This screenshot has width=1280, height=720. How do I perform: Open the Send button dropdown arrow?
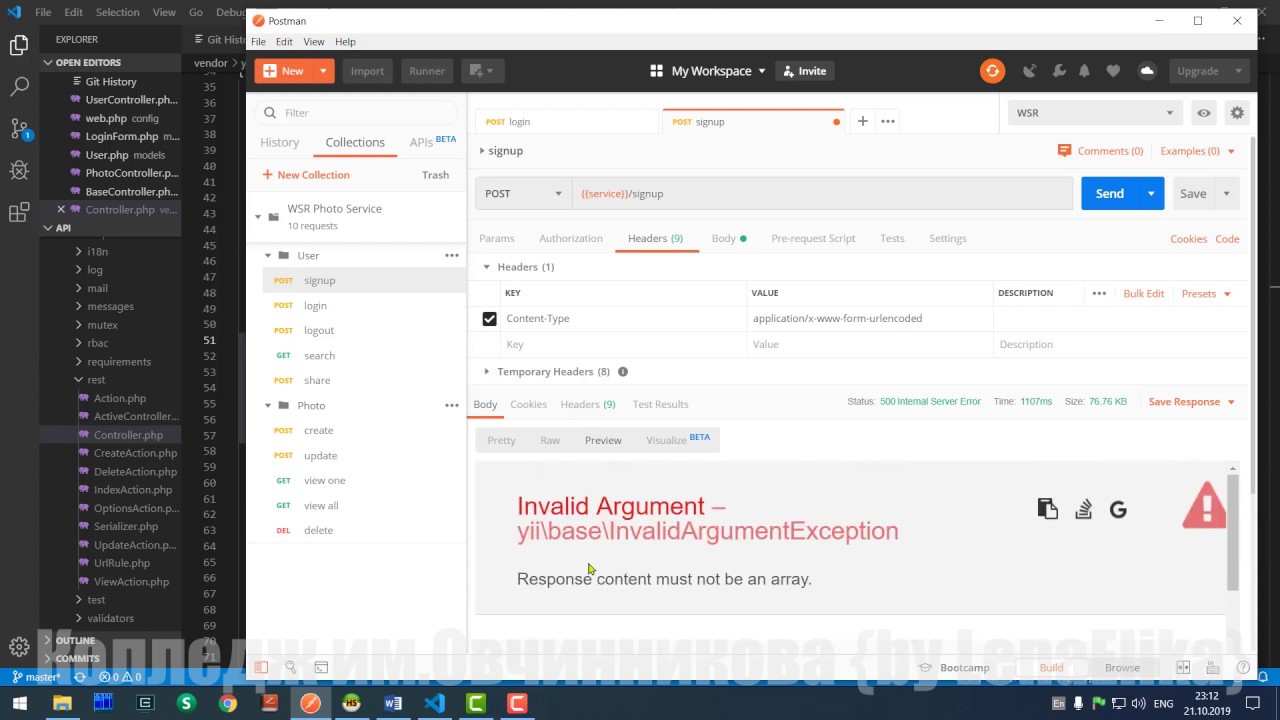[x=1151, y=194]
